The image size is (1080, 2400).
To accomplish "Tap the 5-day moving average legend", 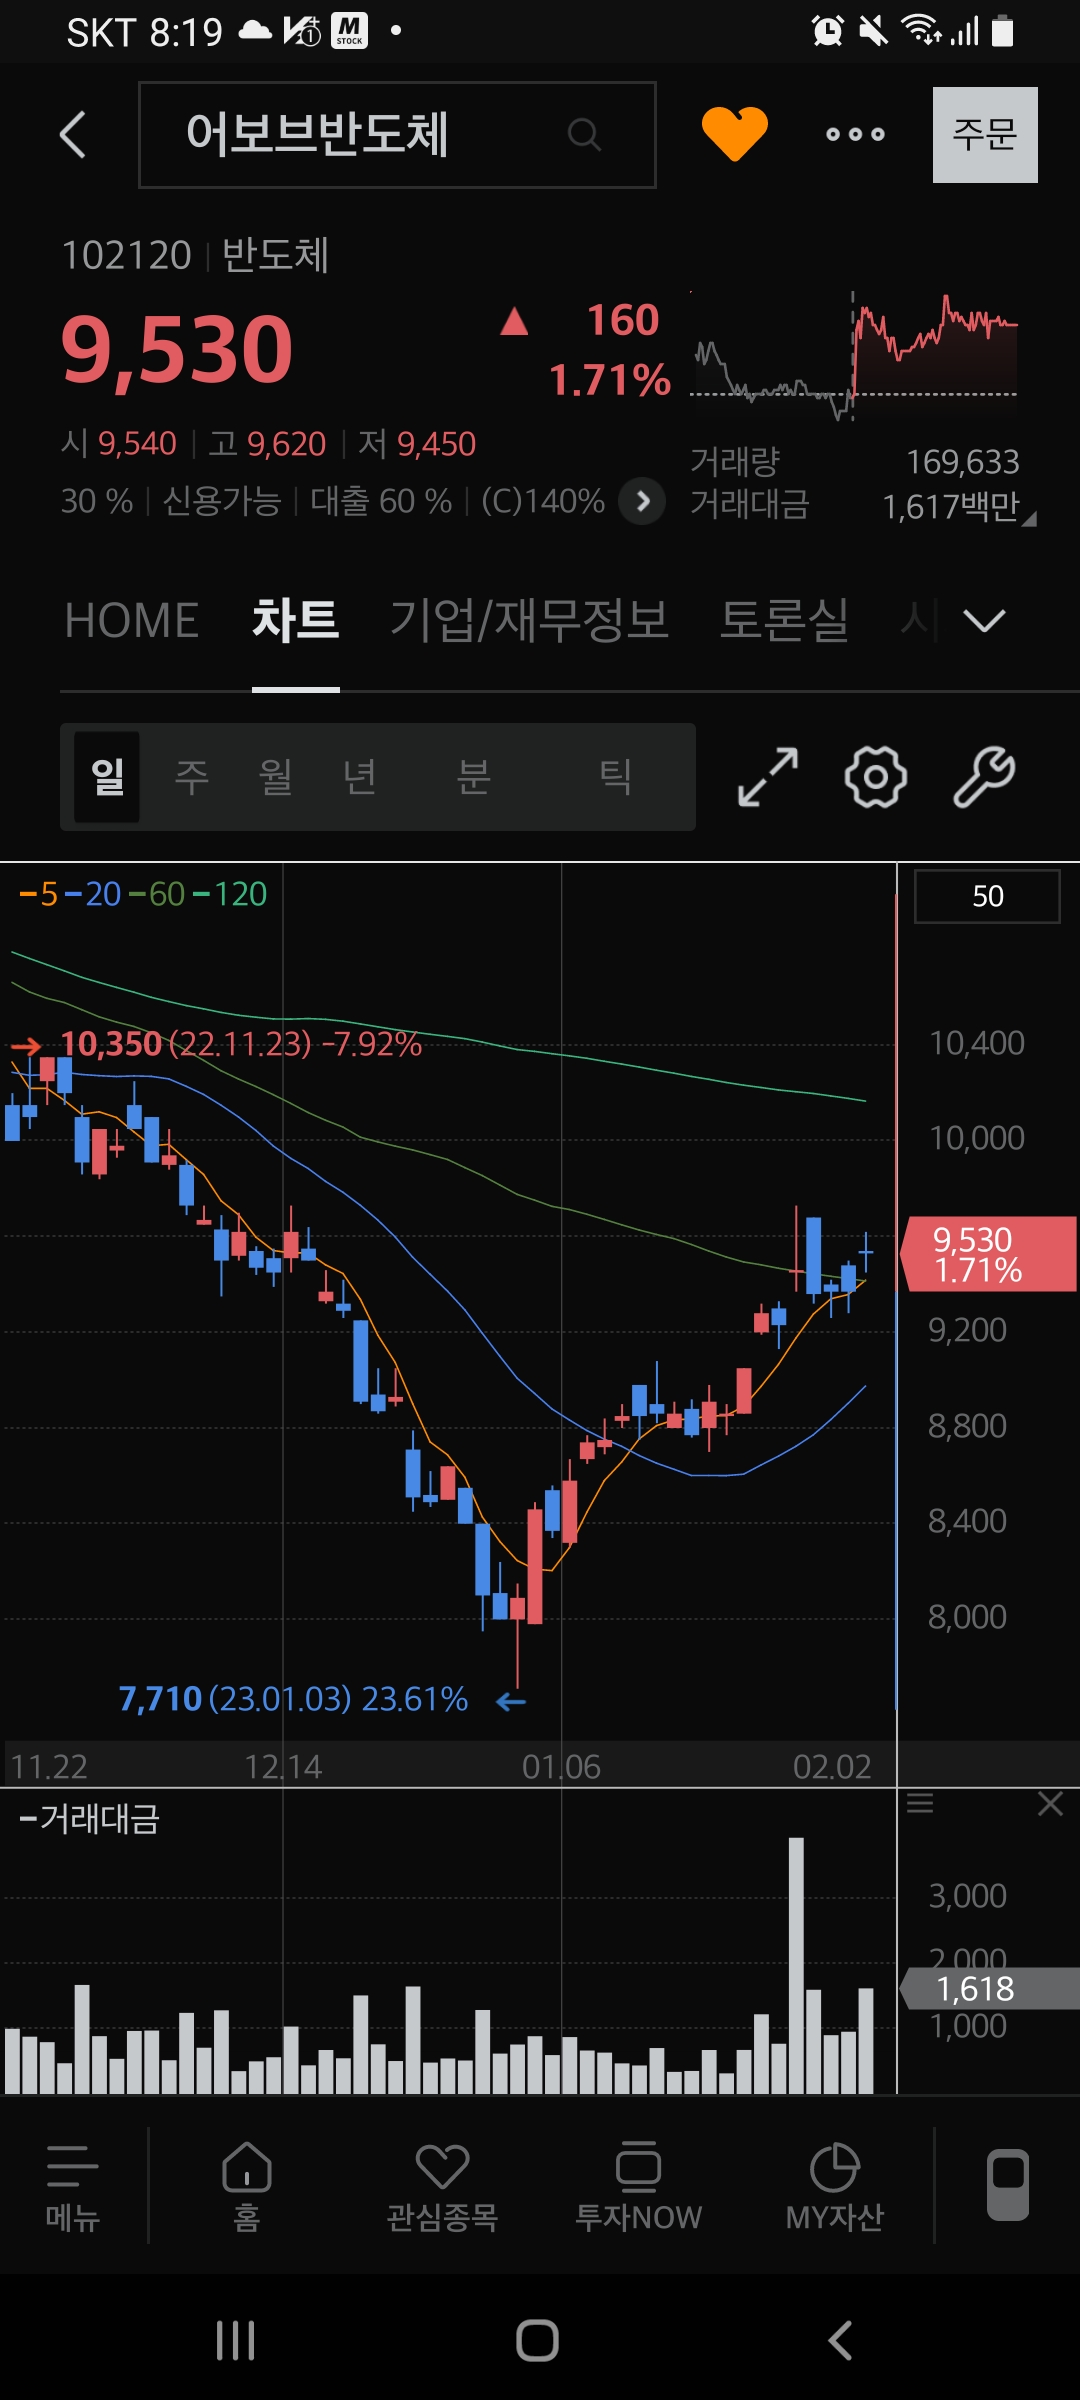I will [39, 894].
